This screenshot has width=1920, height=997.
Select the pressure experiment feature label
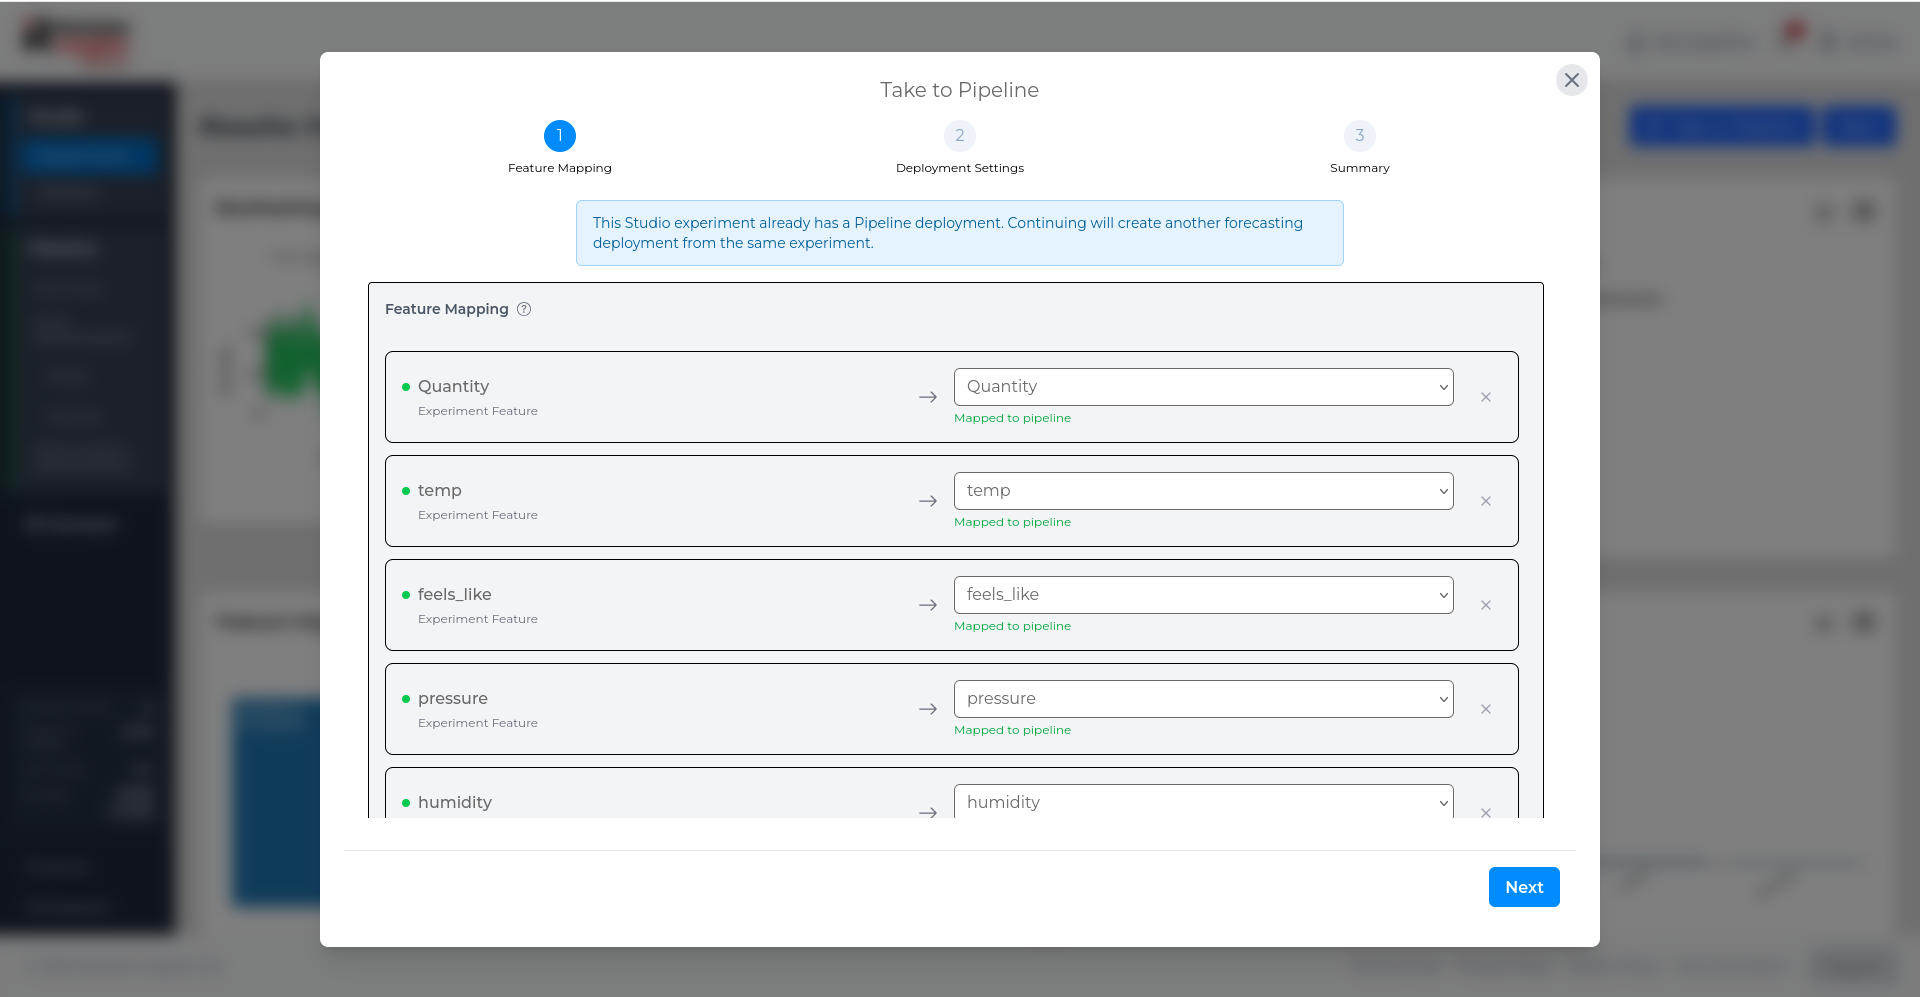click(453, 698)
